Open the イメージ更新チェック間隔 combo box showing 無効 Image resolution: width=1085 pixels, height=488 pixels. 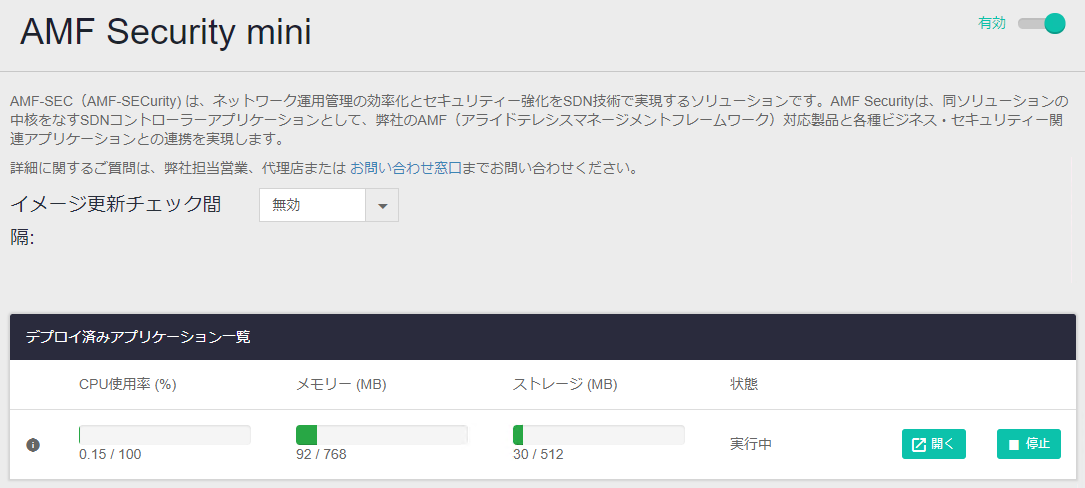[312, 205]
